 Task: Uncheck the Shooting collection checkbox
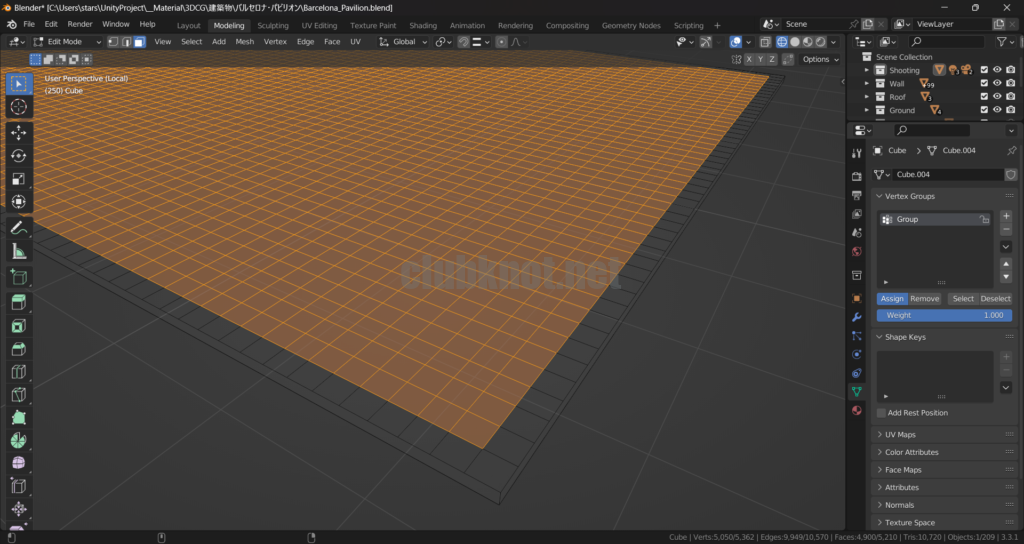point(984,70)
